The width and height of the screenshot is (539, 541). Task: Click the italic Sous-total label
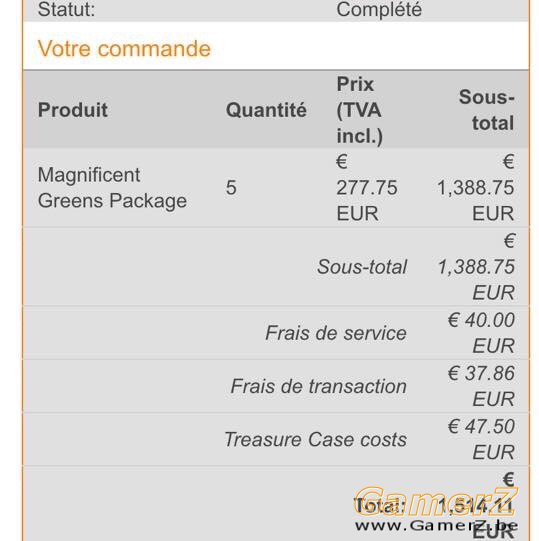(362, 267)
